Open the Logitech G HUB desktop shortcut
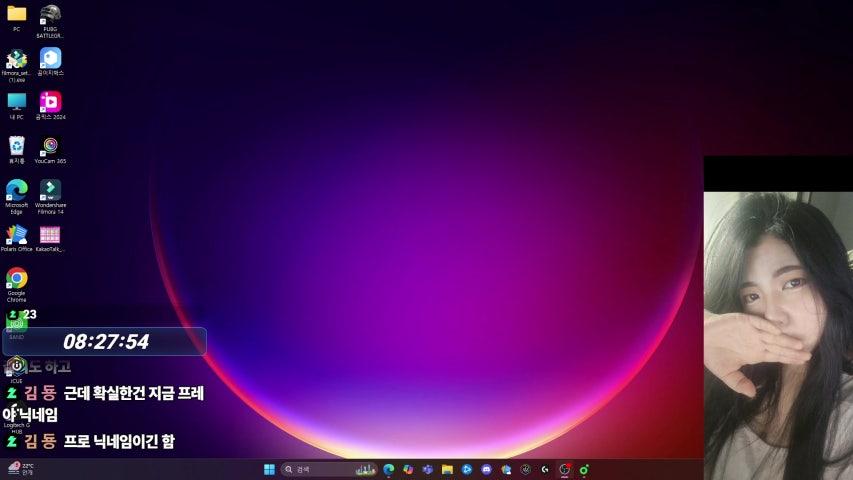853x480 pixels. pos(16,419)
